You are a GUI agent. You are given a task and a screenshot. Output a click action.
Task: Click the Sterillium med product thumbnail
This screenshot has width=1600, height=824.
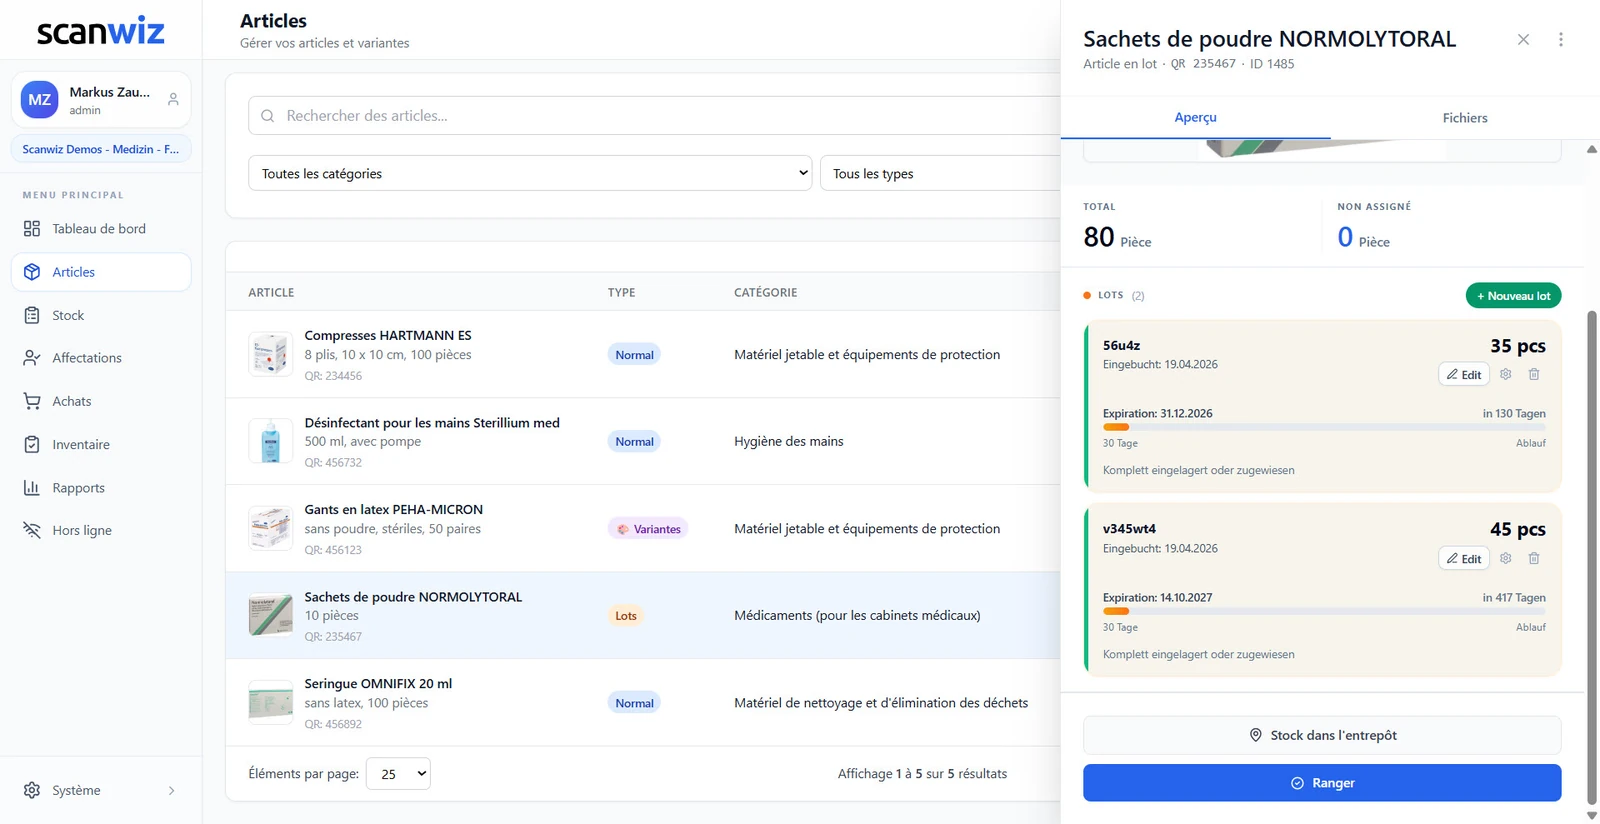[x=271, y=441]
